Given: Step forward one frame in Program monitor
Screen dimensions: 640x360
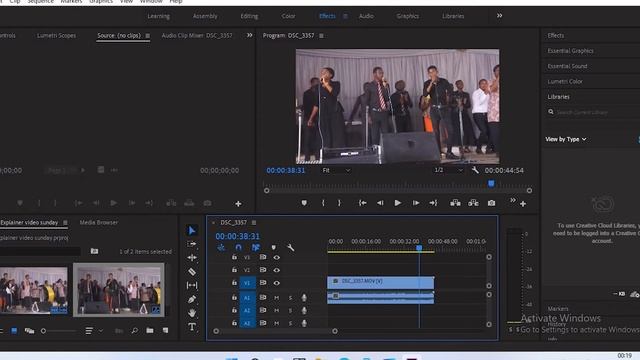Looking at the screenshot, I should click(416, 203).
